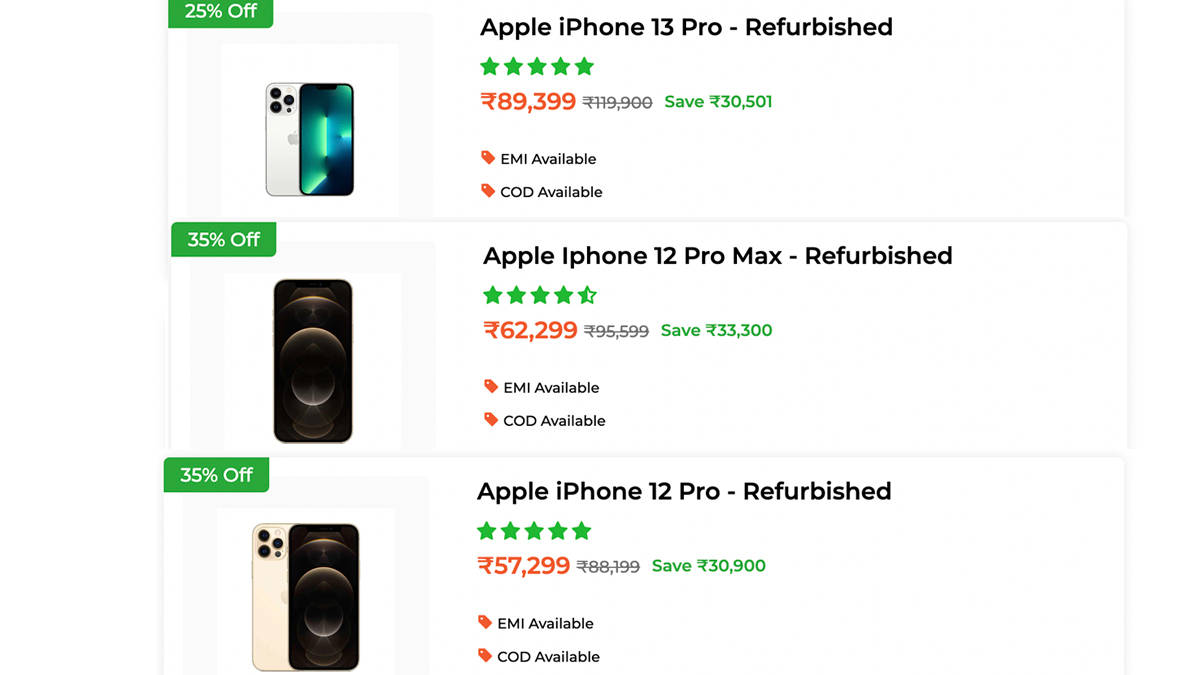The height and width of the screenshot is (675, 1200).
Task: Click the 35% Off badge on iPhone 12 Pro
Action: (x=216, y=475)
